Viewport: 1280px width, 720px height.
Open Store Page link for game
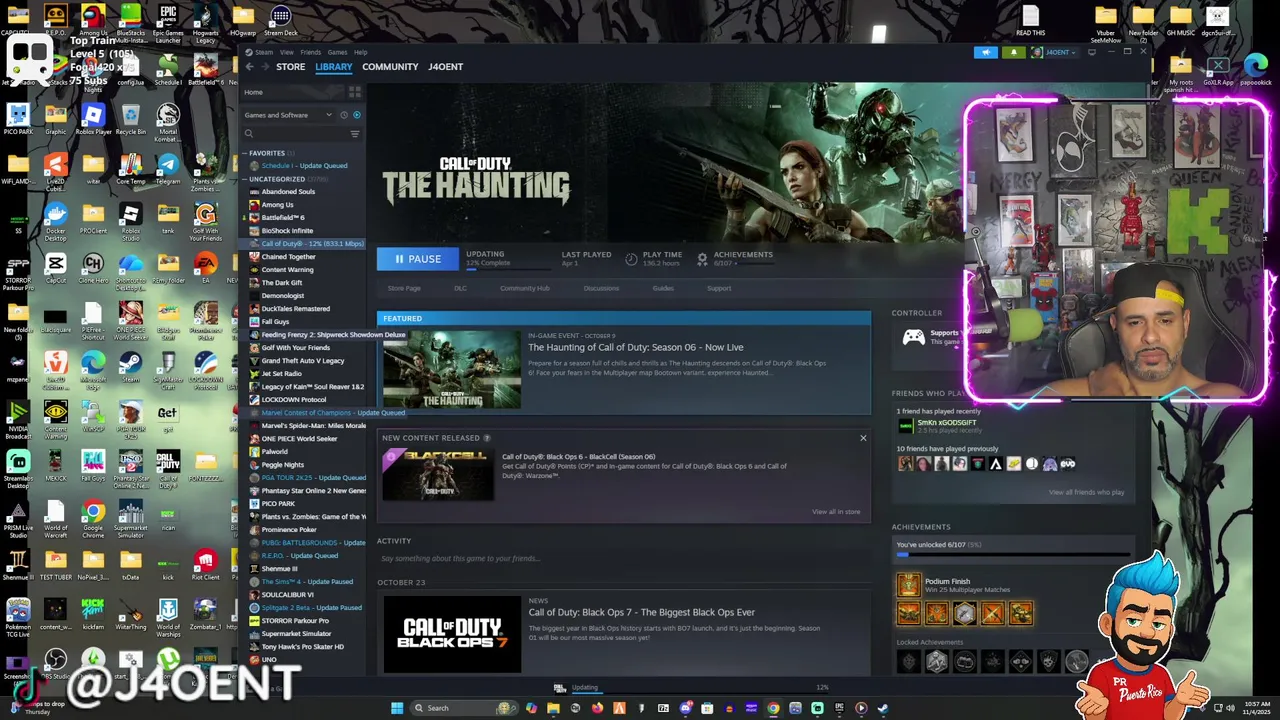404,288
